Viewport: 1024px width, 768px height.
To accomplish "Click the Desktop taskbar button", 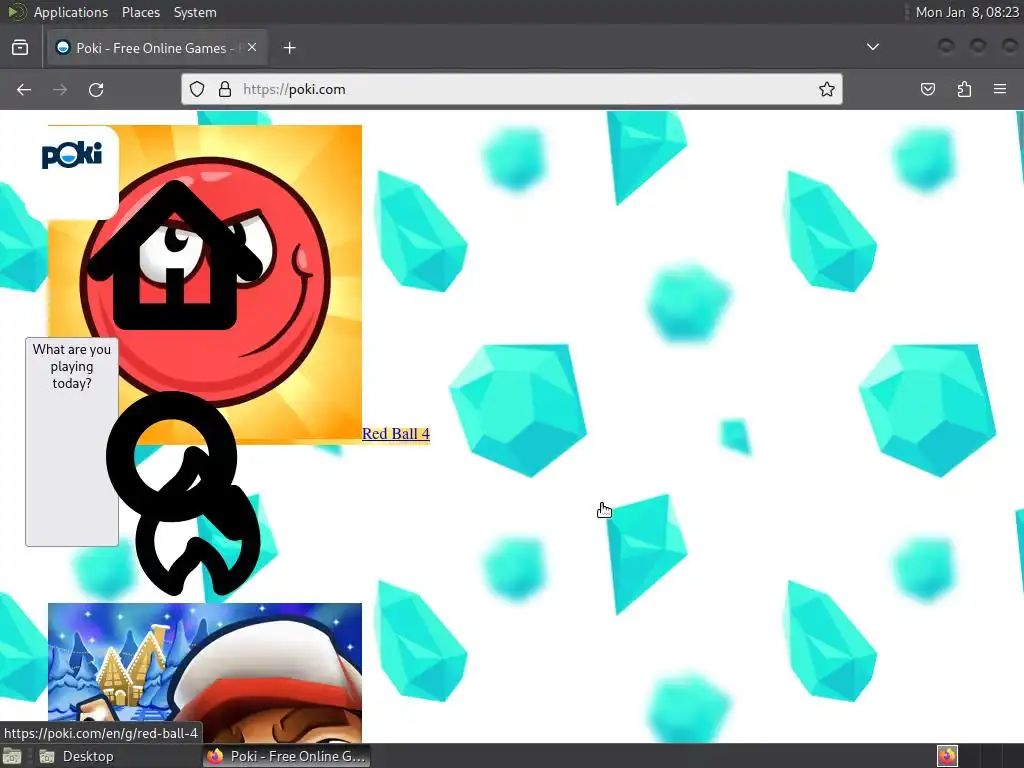I will pos(77,756).
